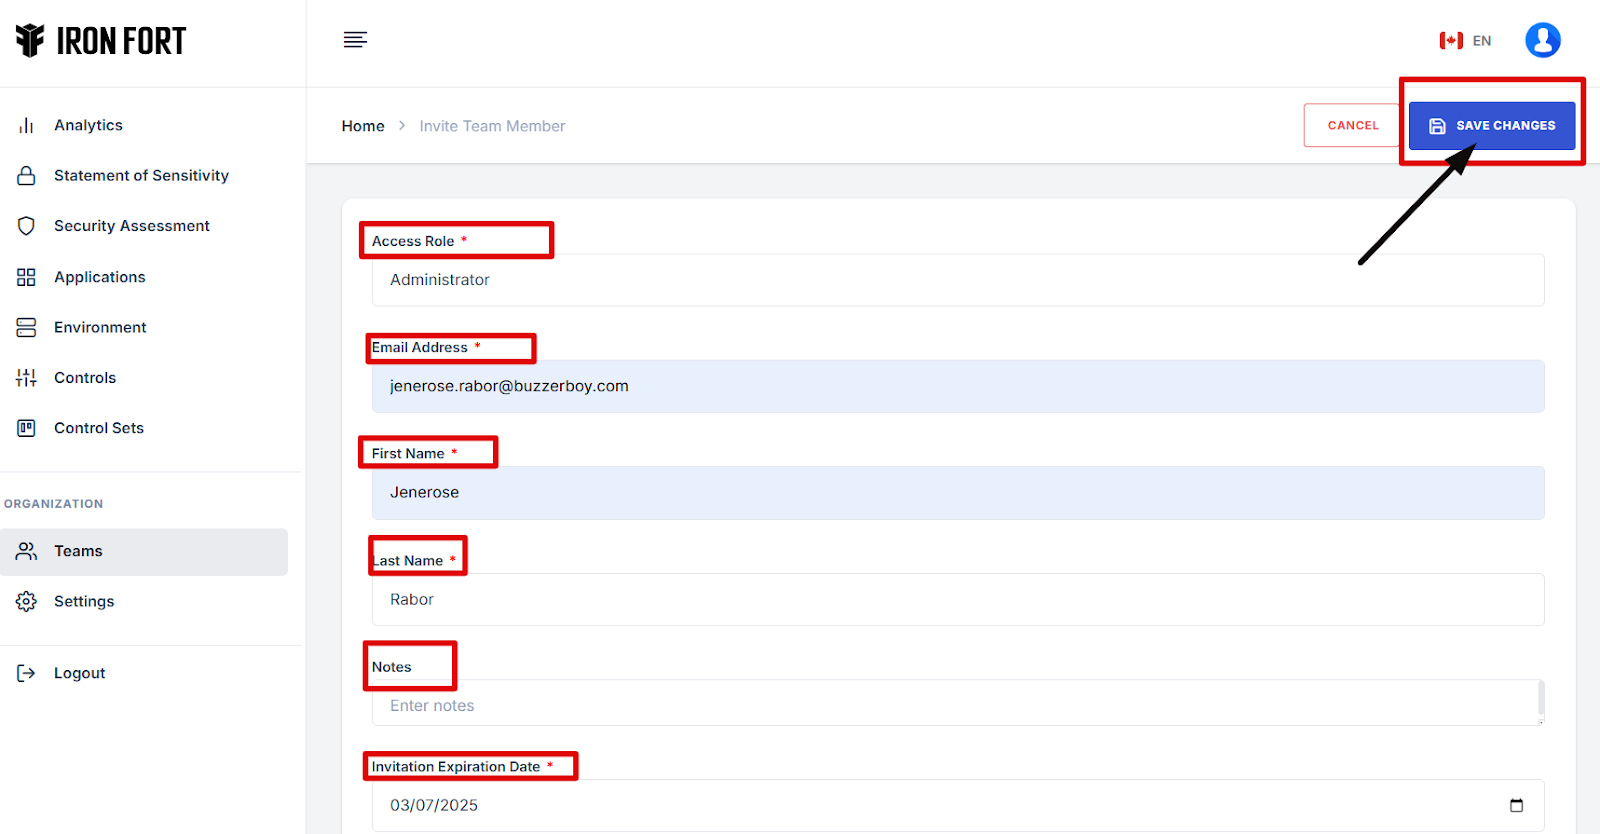The image size is (1600, 834).
Task: Click the Settings gear icon
Action: 27,601
